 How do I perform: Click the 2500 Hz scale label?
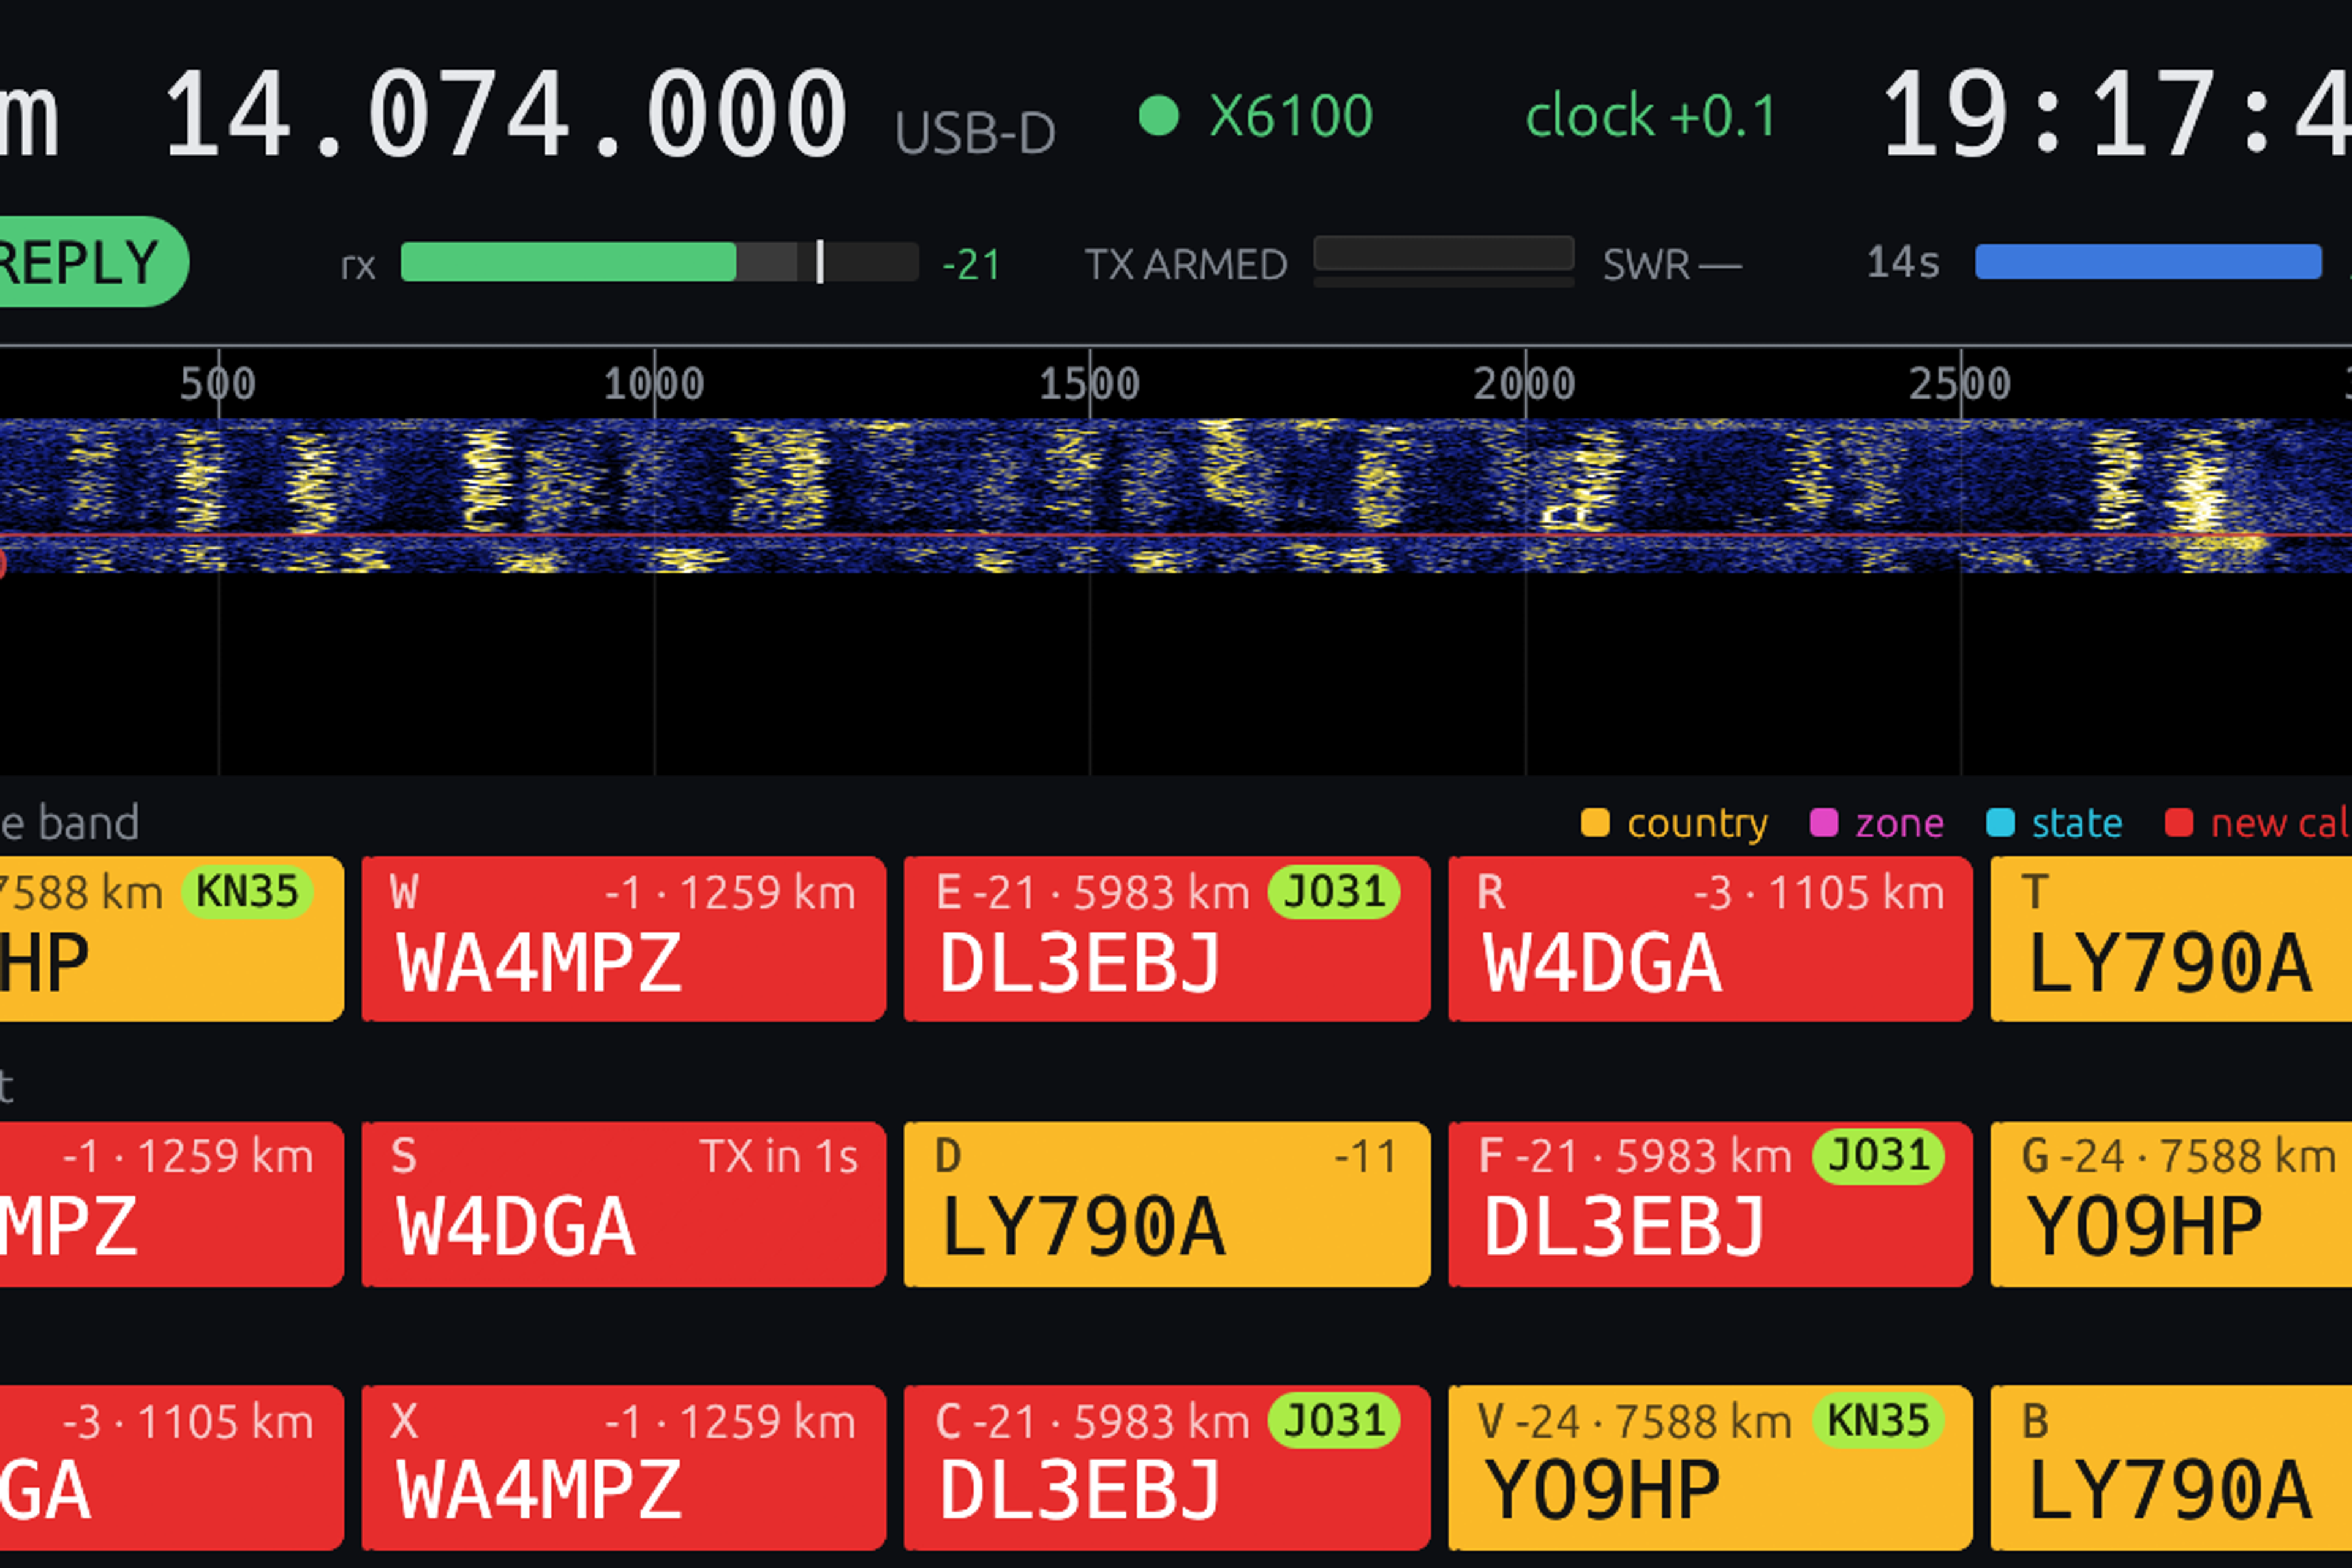1960,384
